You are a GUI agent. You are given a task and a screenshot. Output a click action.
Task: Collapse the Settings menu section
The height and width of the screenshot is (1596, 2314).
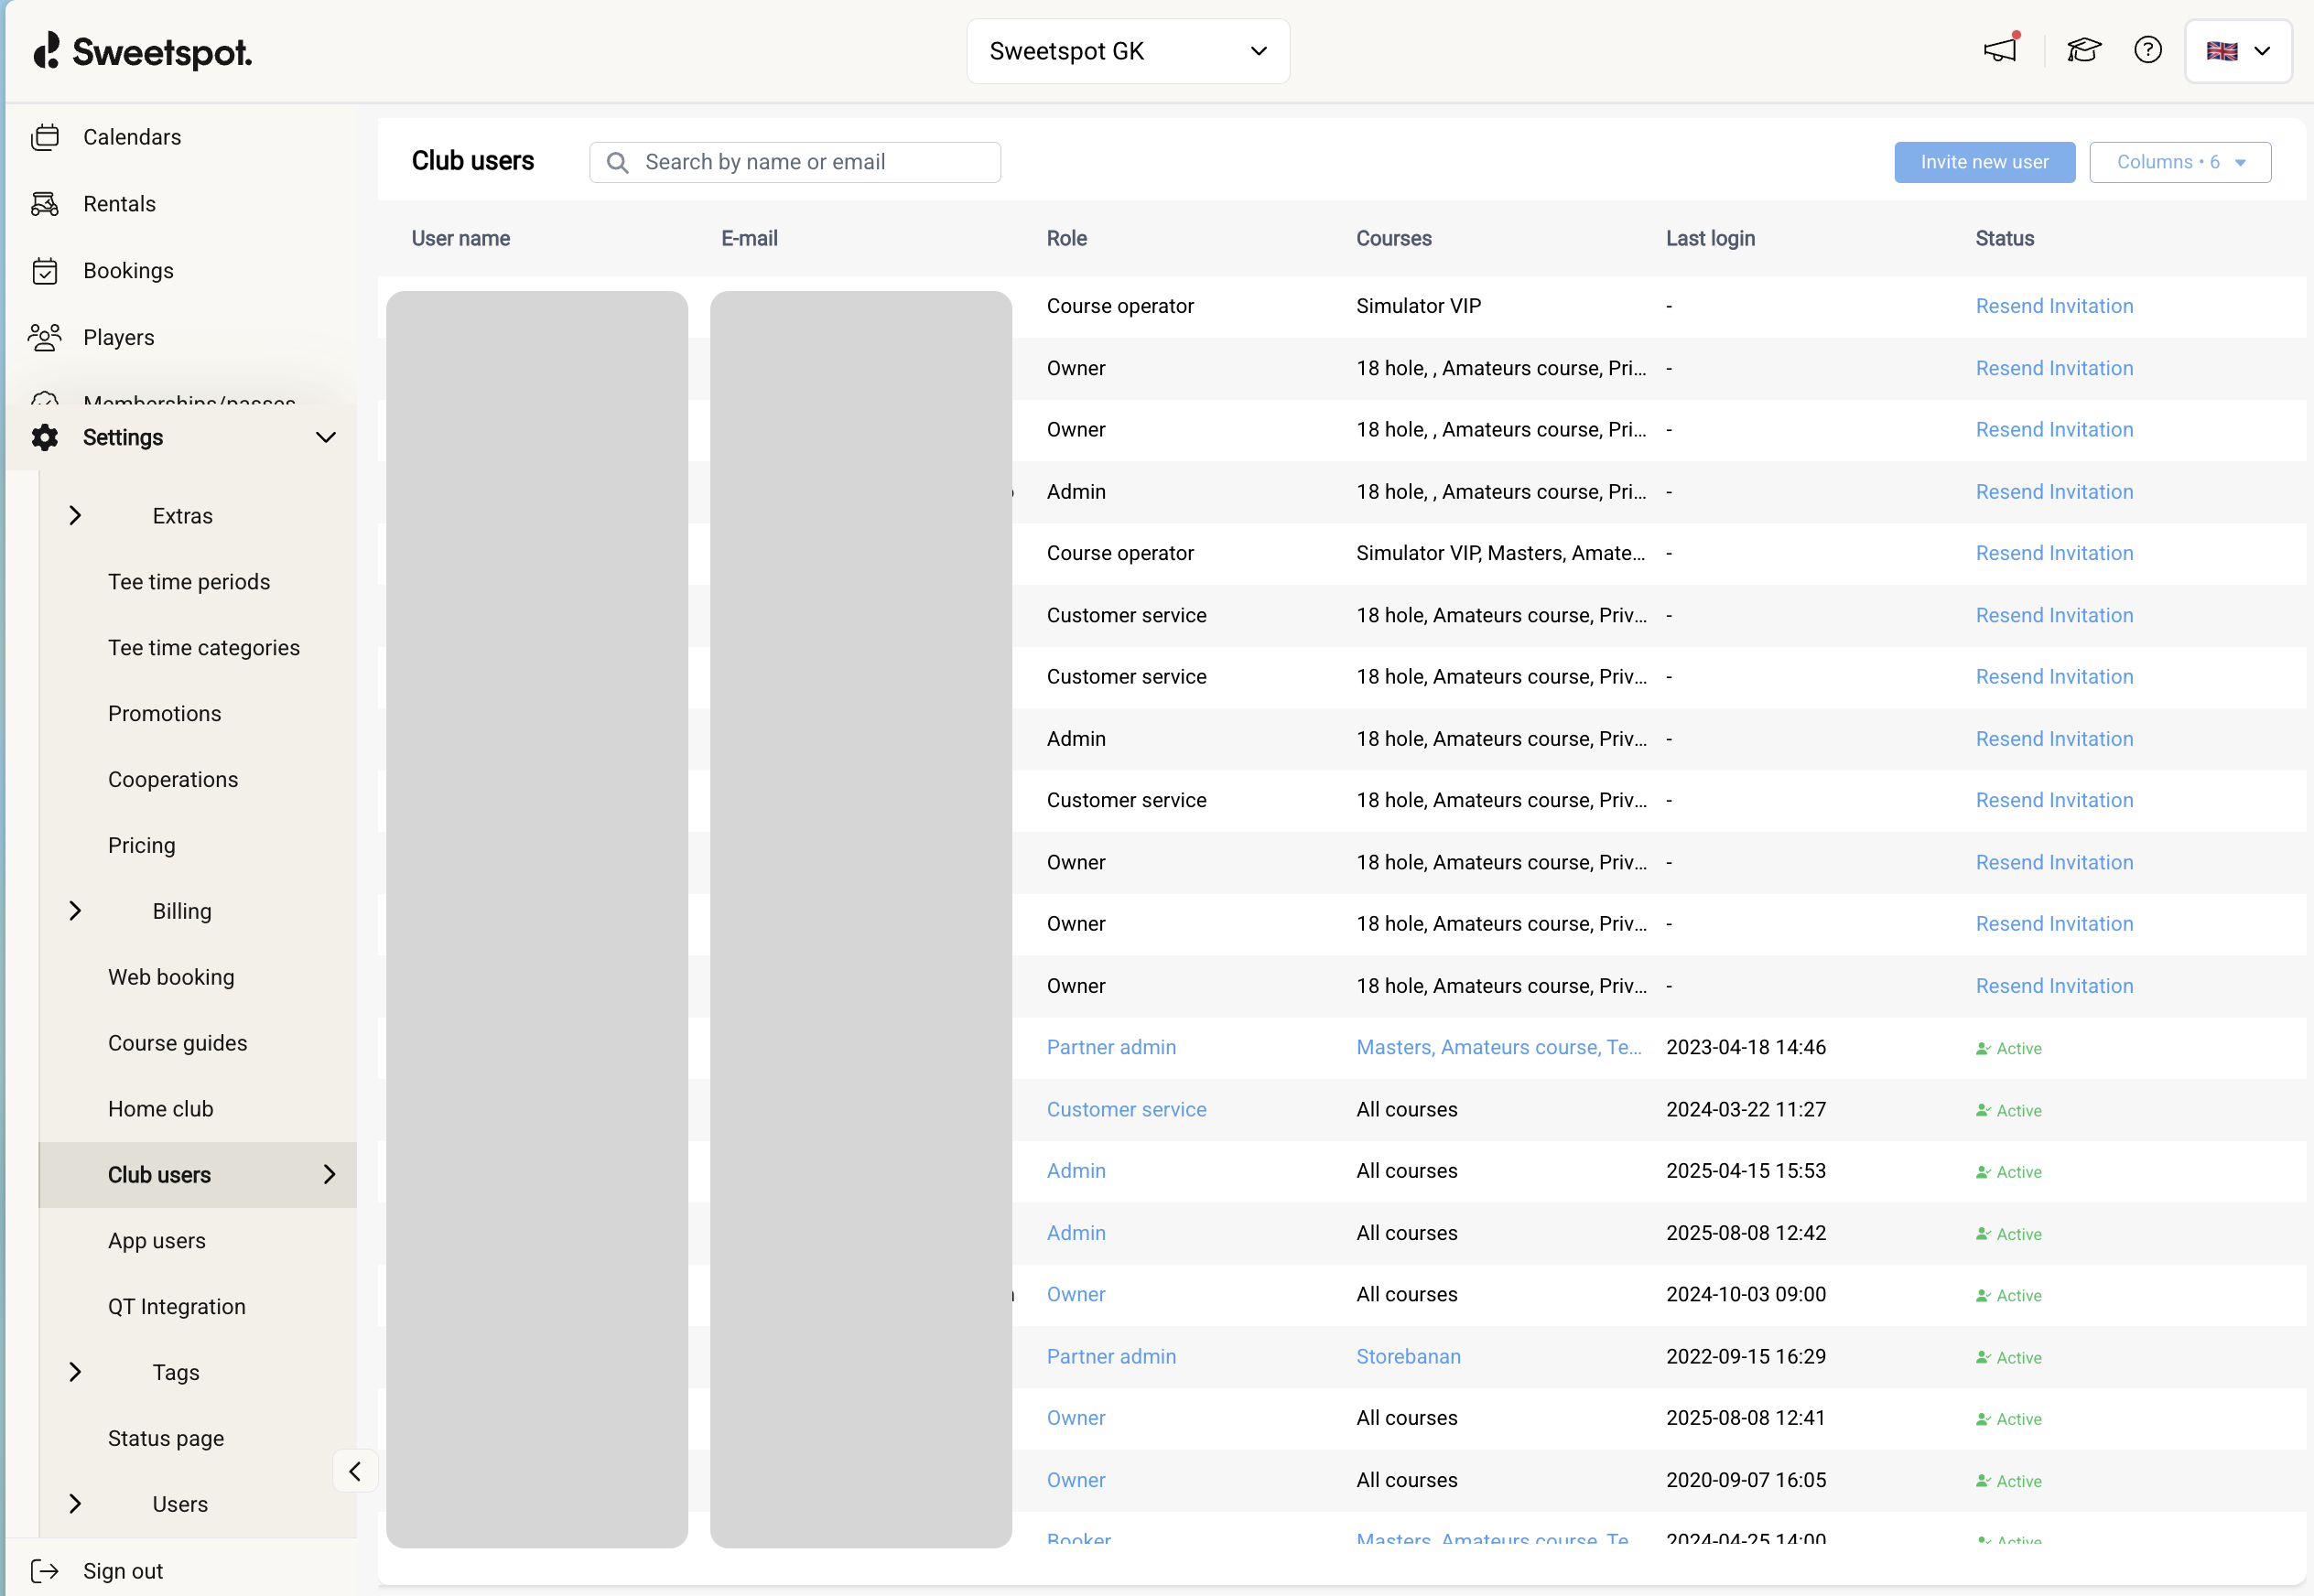click(x=325, y=438)
